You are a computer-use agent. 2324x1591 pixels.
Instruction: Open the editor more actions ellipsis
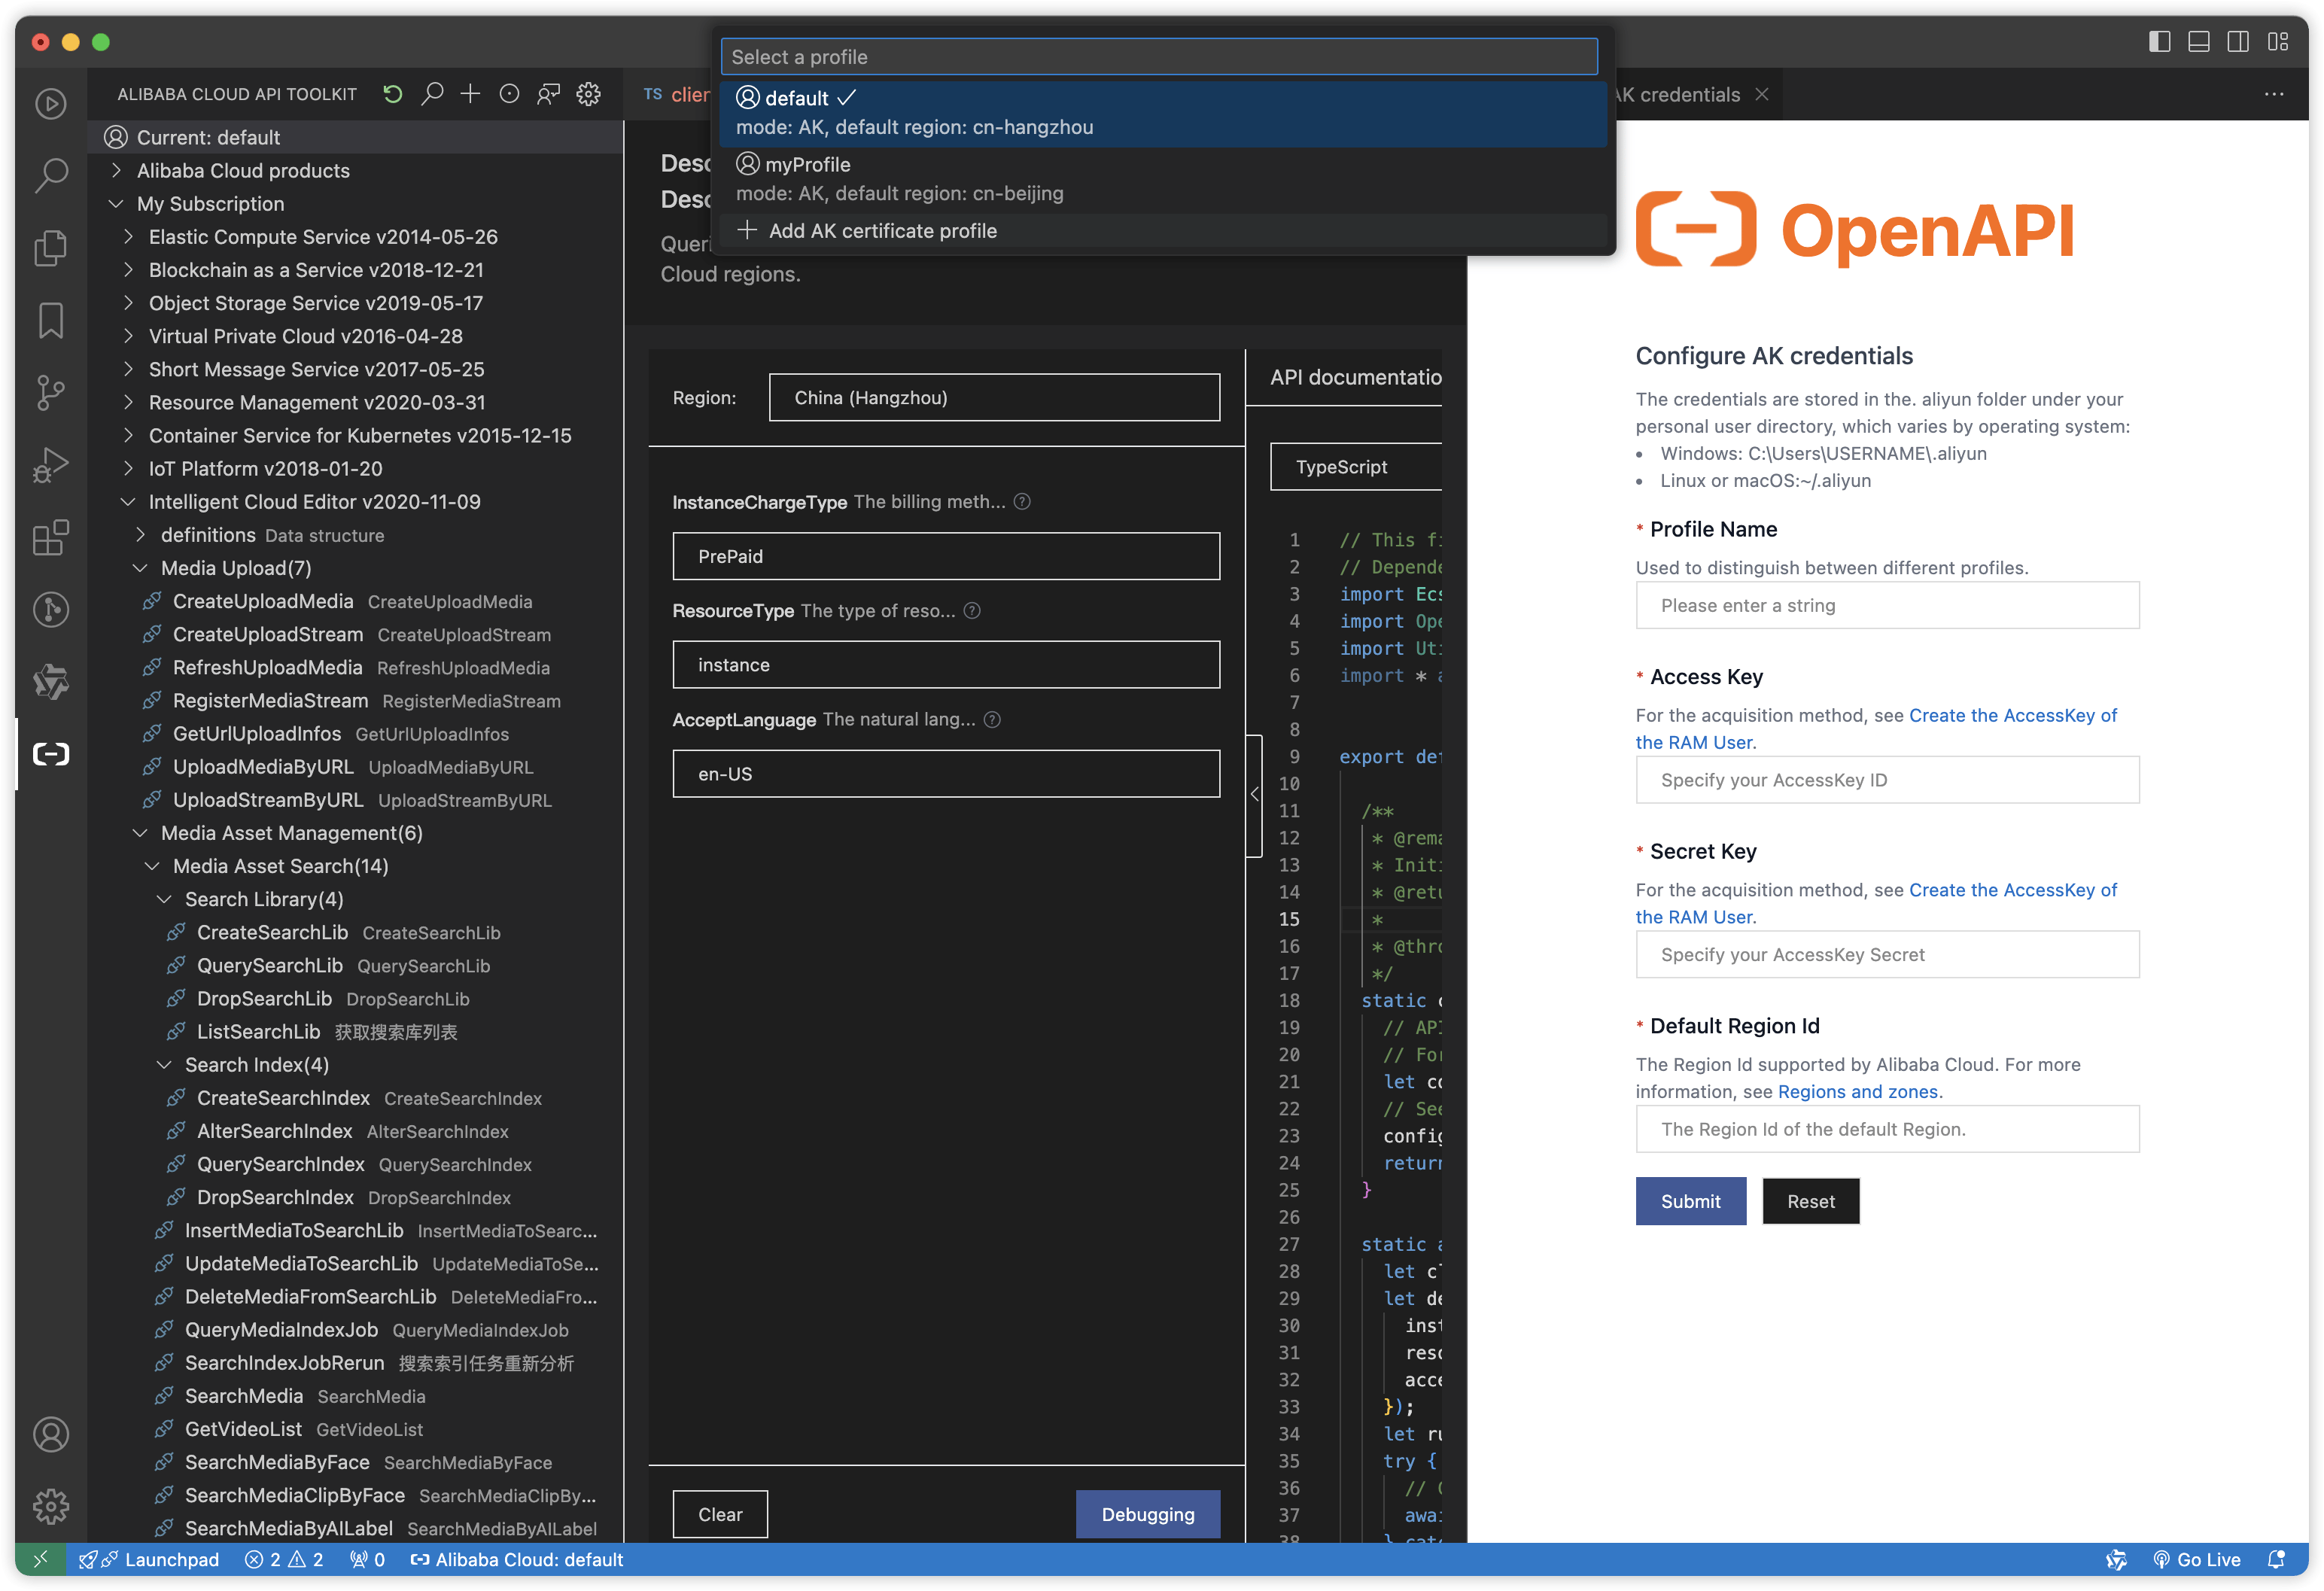(x=2274, y=94)
